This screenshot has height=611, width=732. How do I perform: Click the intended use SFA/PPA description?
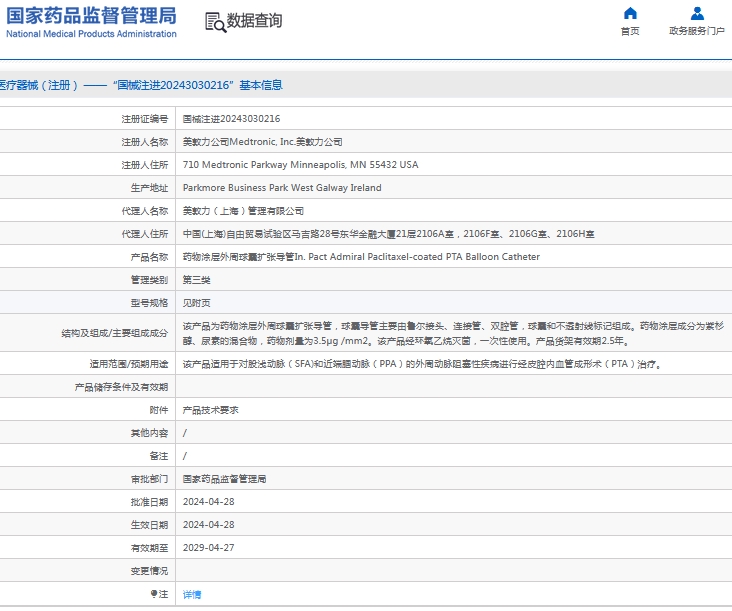point(422,364)
